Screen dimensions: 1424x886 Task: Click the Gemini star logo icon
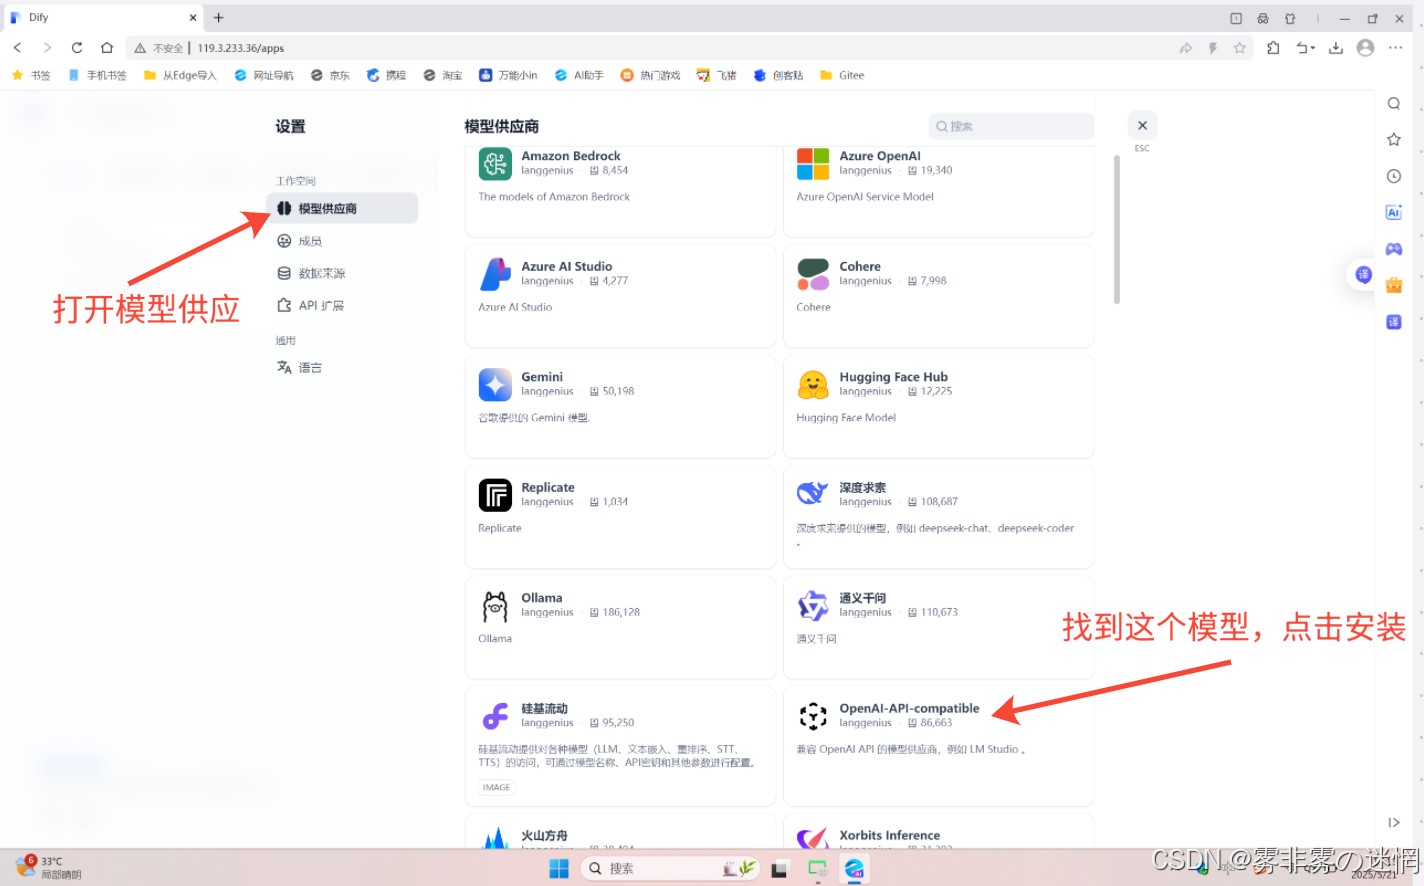pyautogui.click(x=495, y=385)
